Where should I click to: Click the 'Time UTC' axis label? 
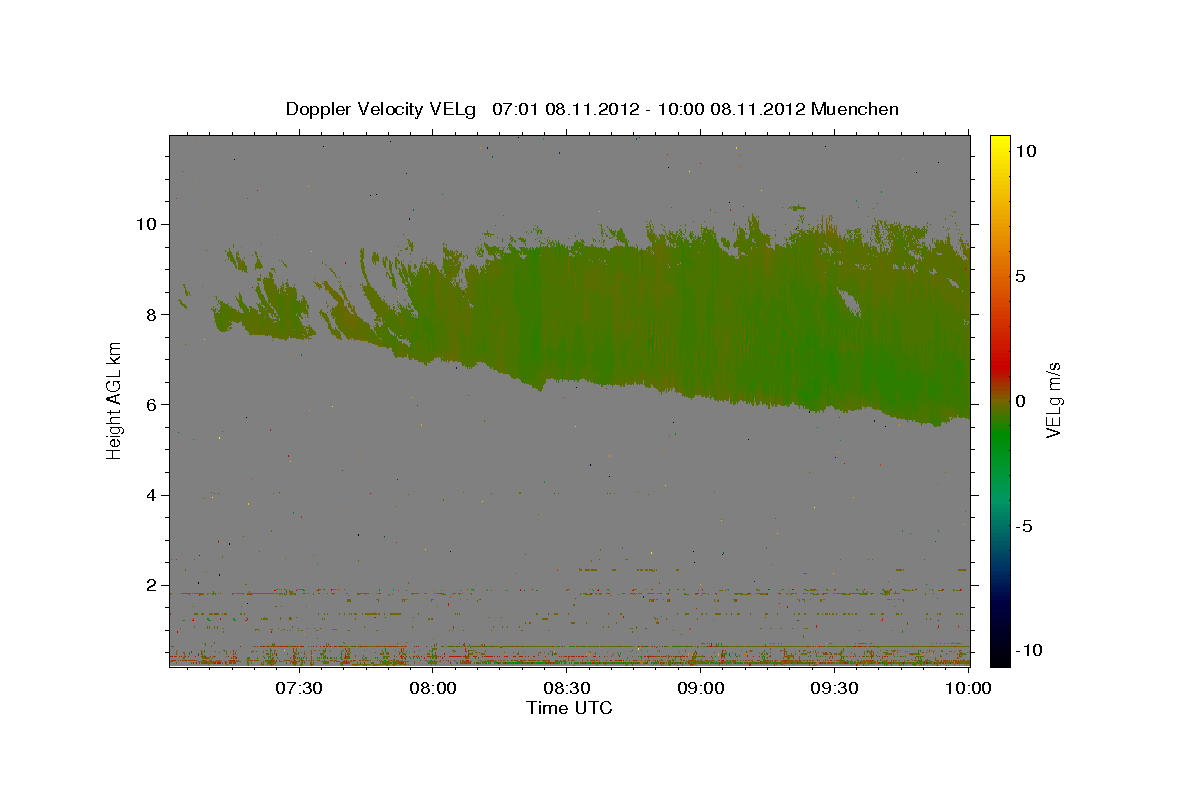click(569, 708)
